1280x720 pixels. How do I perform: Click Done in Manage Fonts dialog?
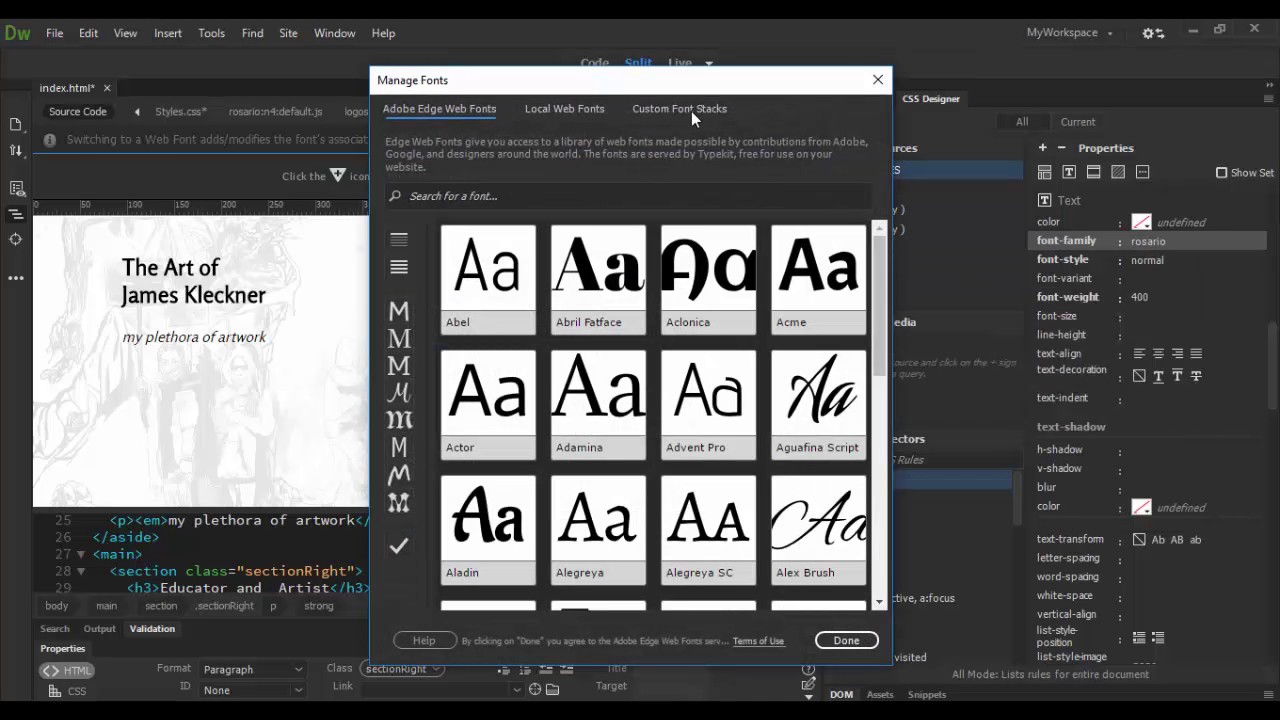846,641
